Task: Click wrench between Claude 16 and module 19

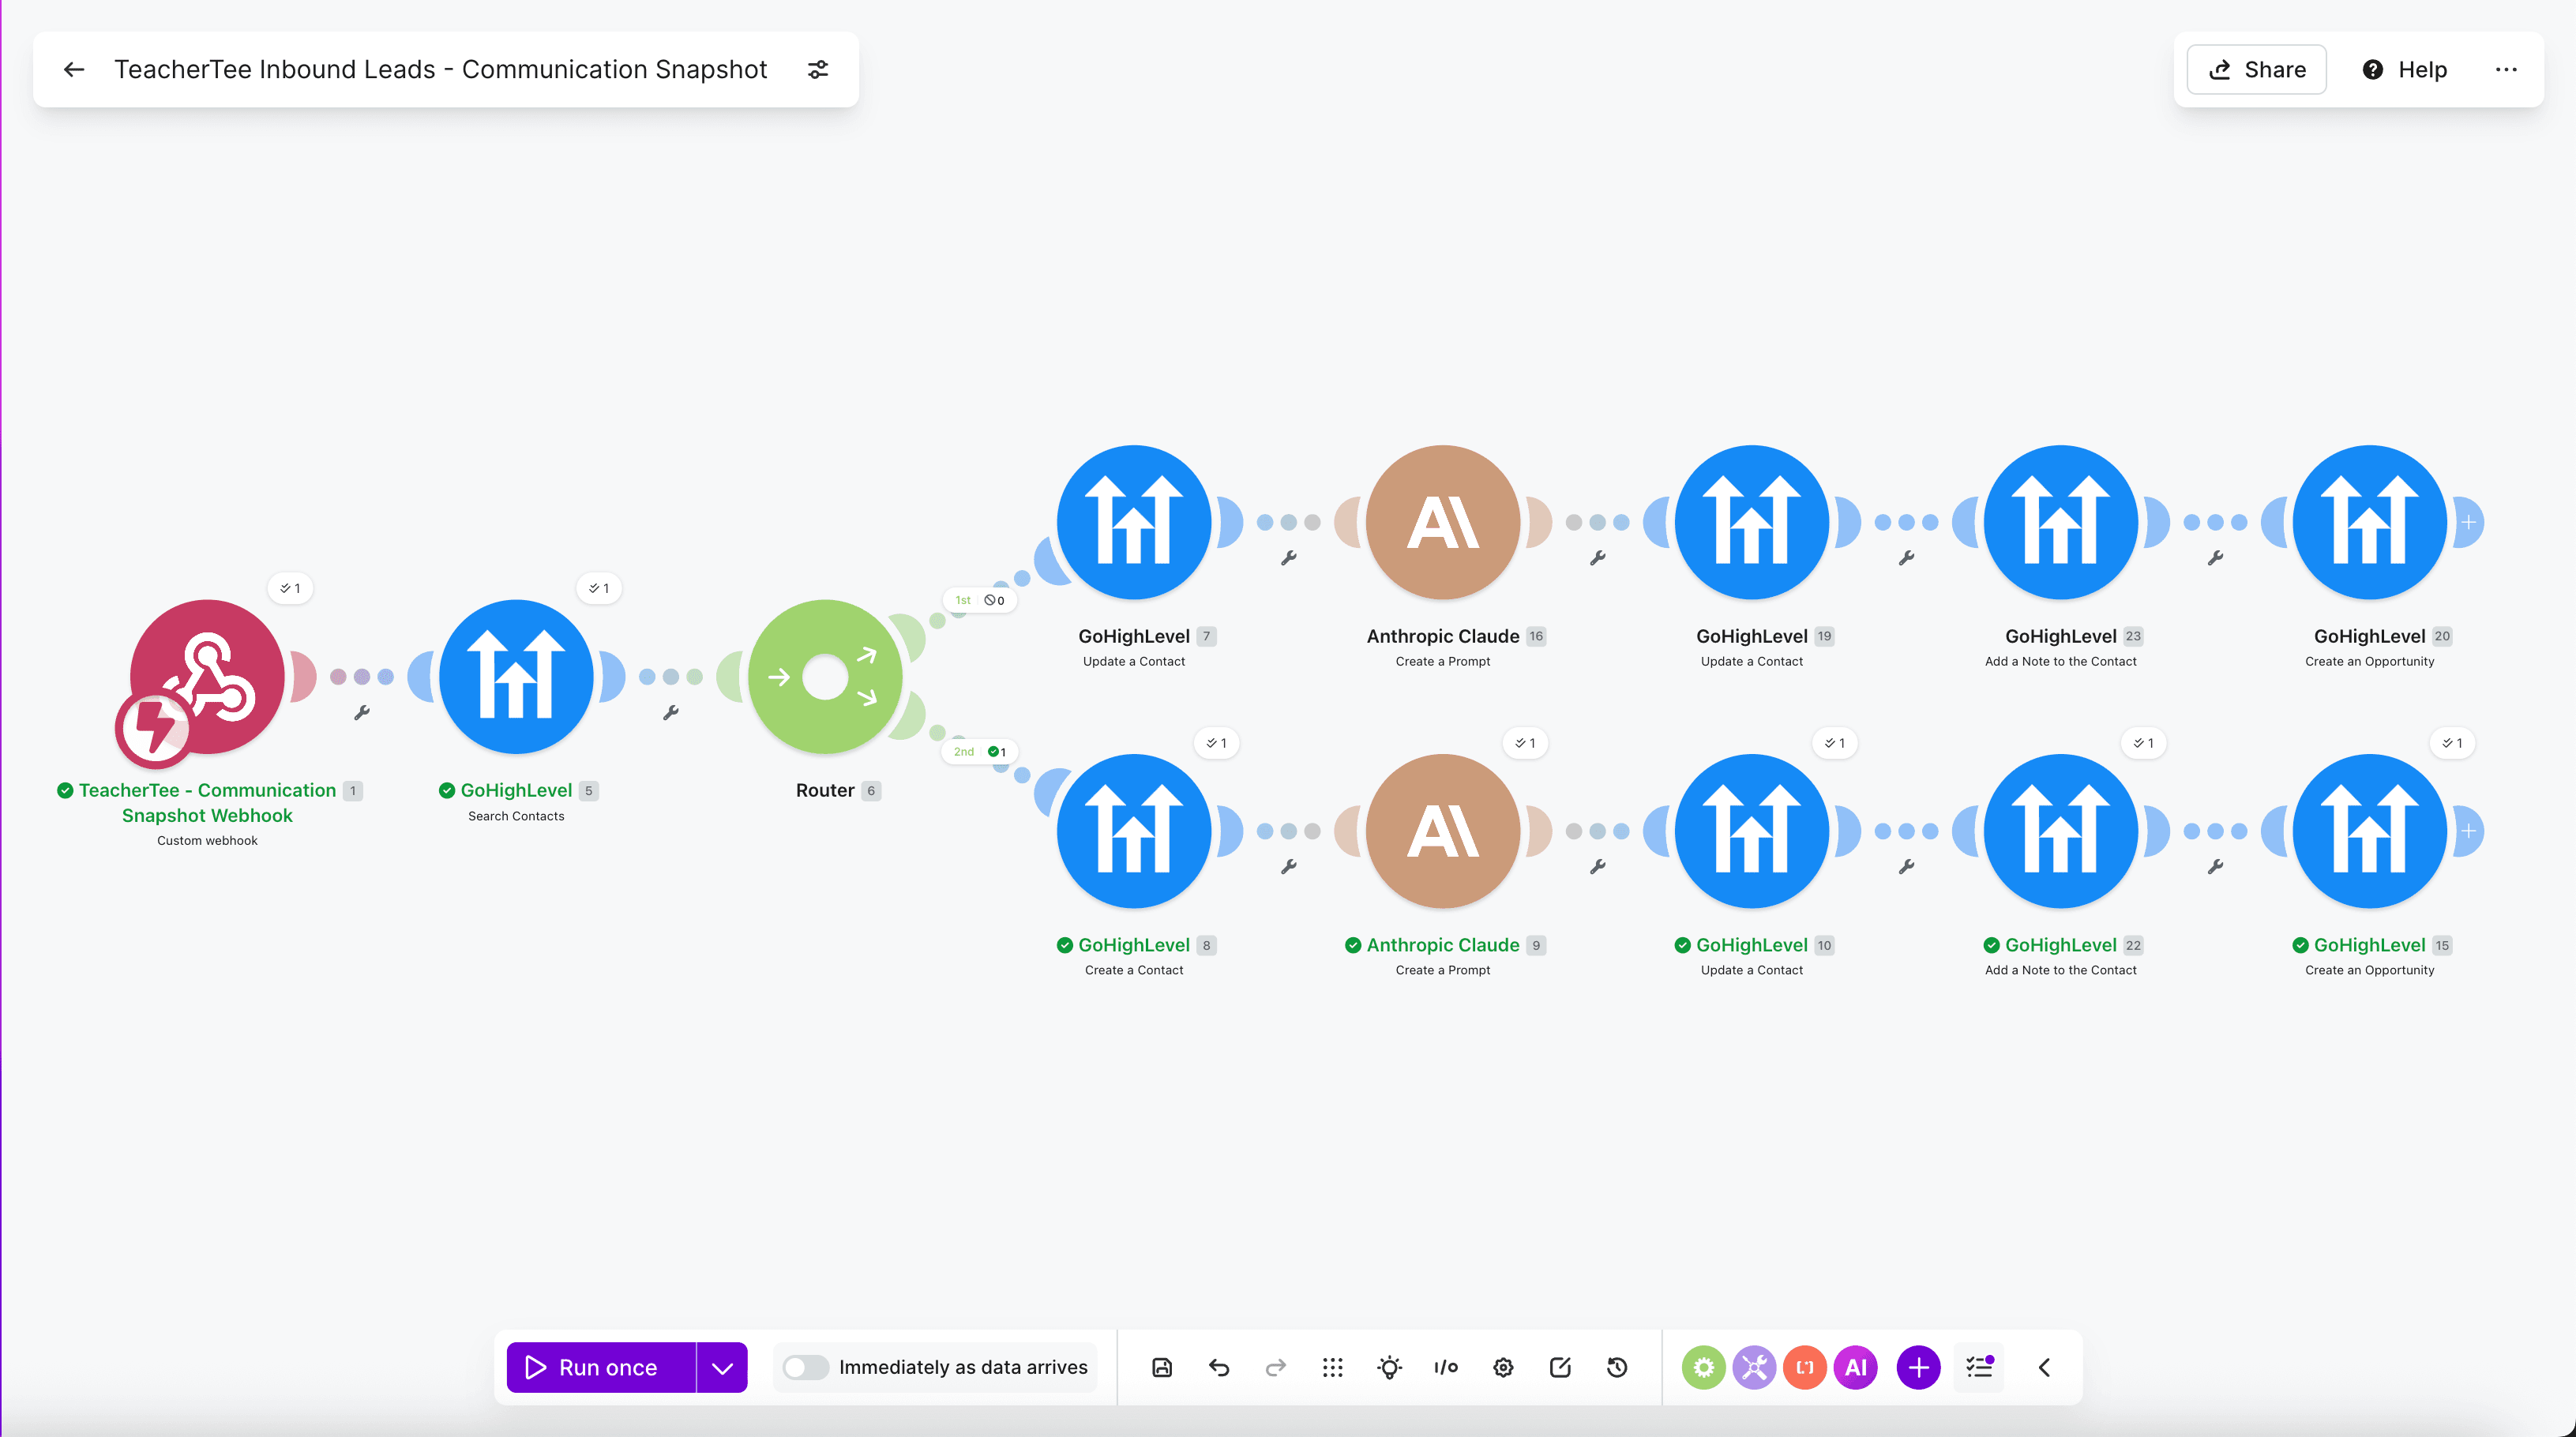Action: click(1598, 558)
